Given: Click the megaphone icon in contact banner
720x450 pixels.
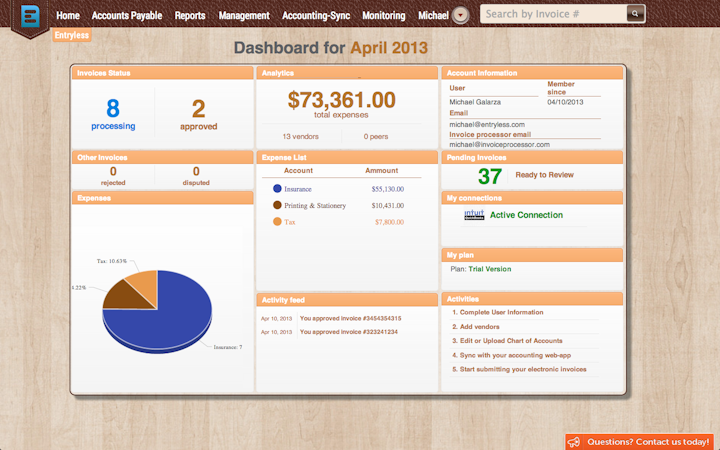Looking at the screenshot, I should pos(574,442).
